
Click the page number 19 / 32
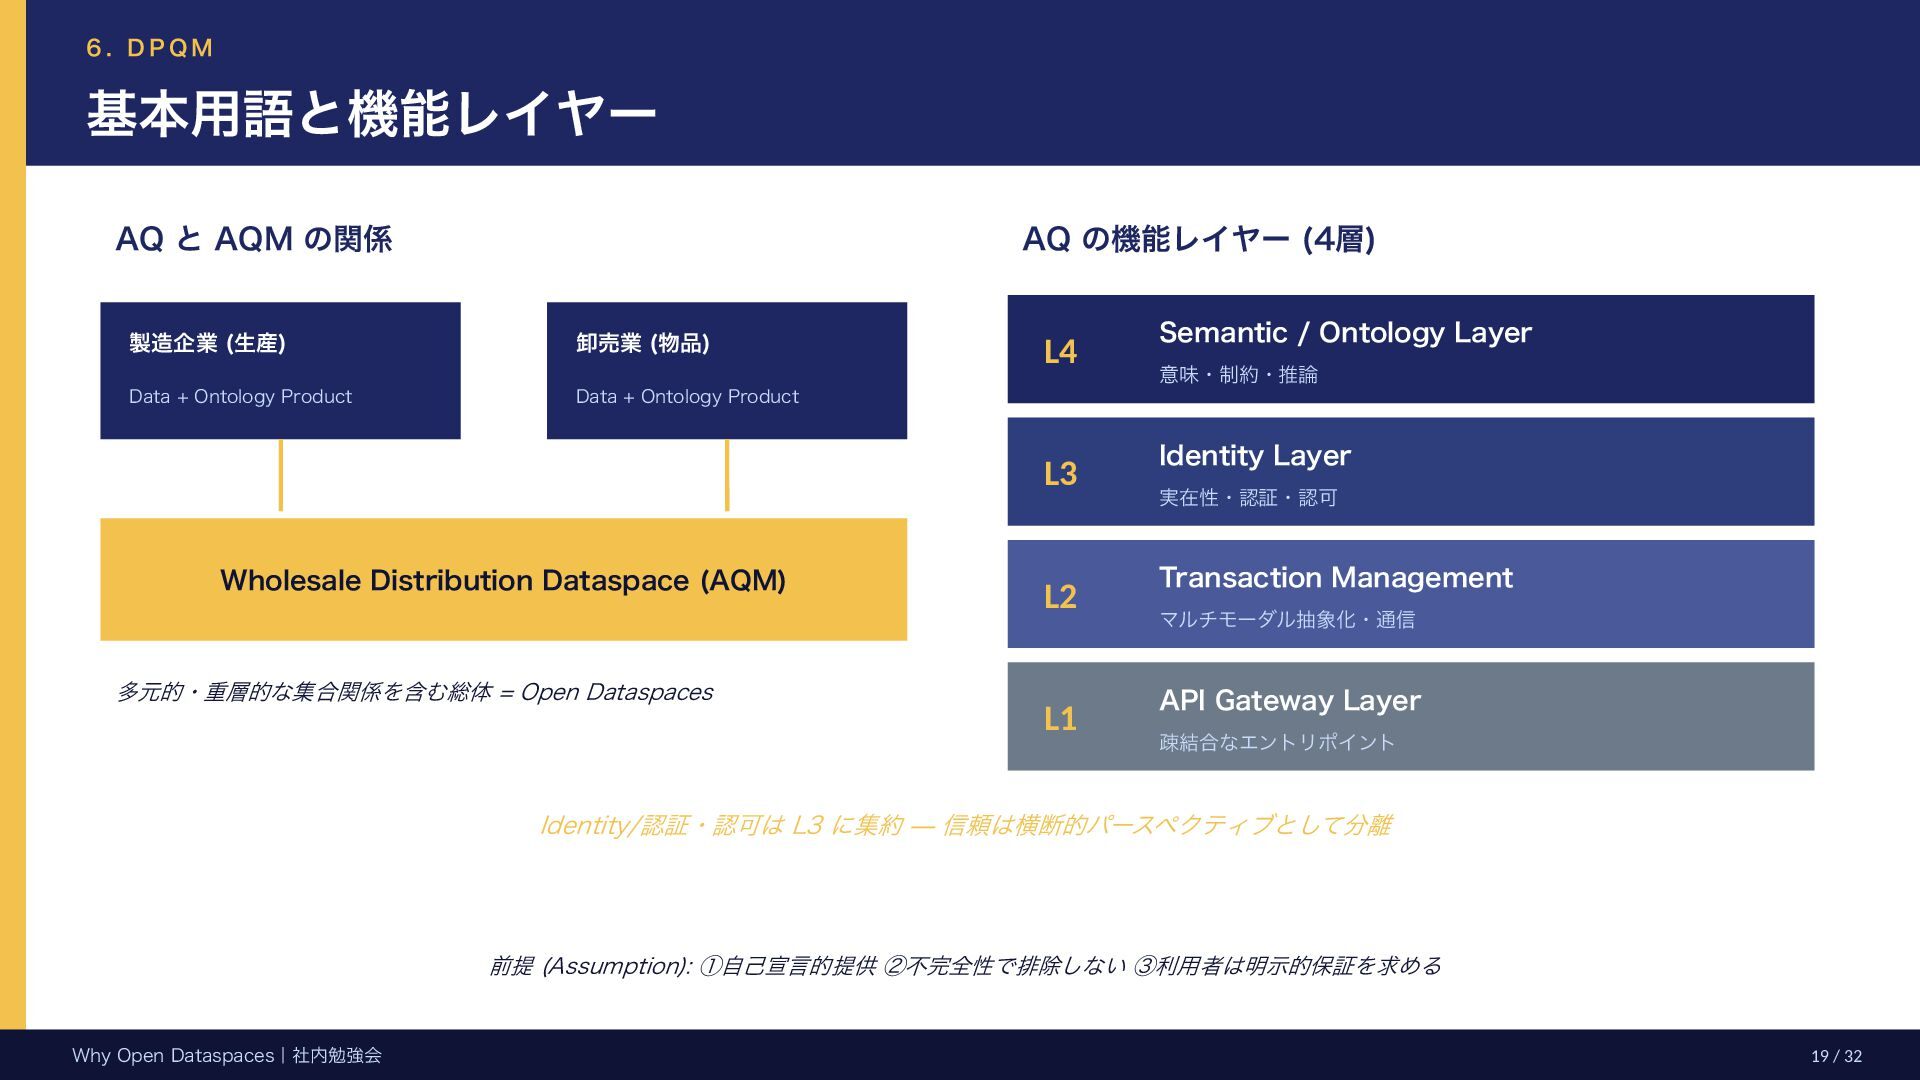(1836, 1056)
